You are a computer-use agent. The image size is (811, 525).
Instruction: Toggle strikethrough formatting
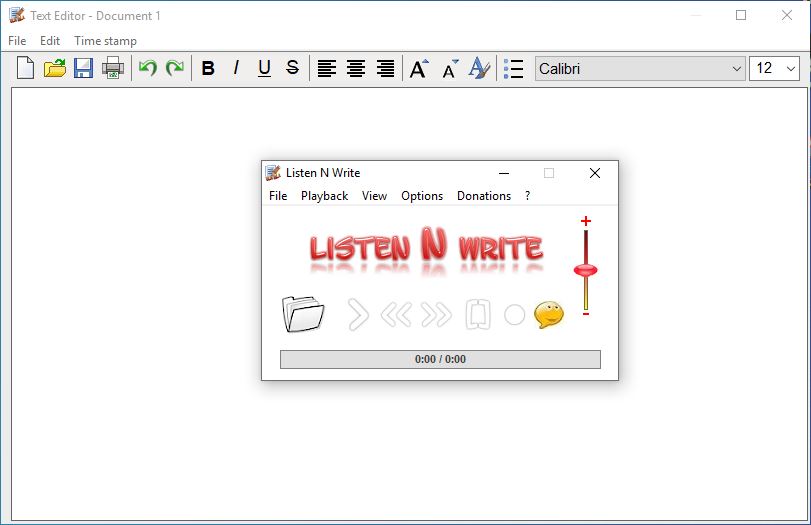[292, 68]
